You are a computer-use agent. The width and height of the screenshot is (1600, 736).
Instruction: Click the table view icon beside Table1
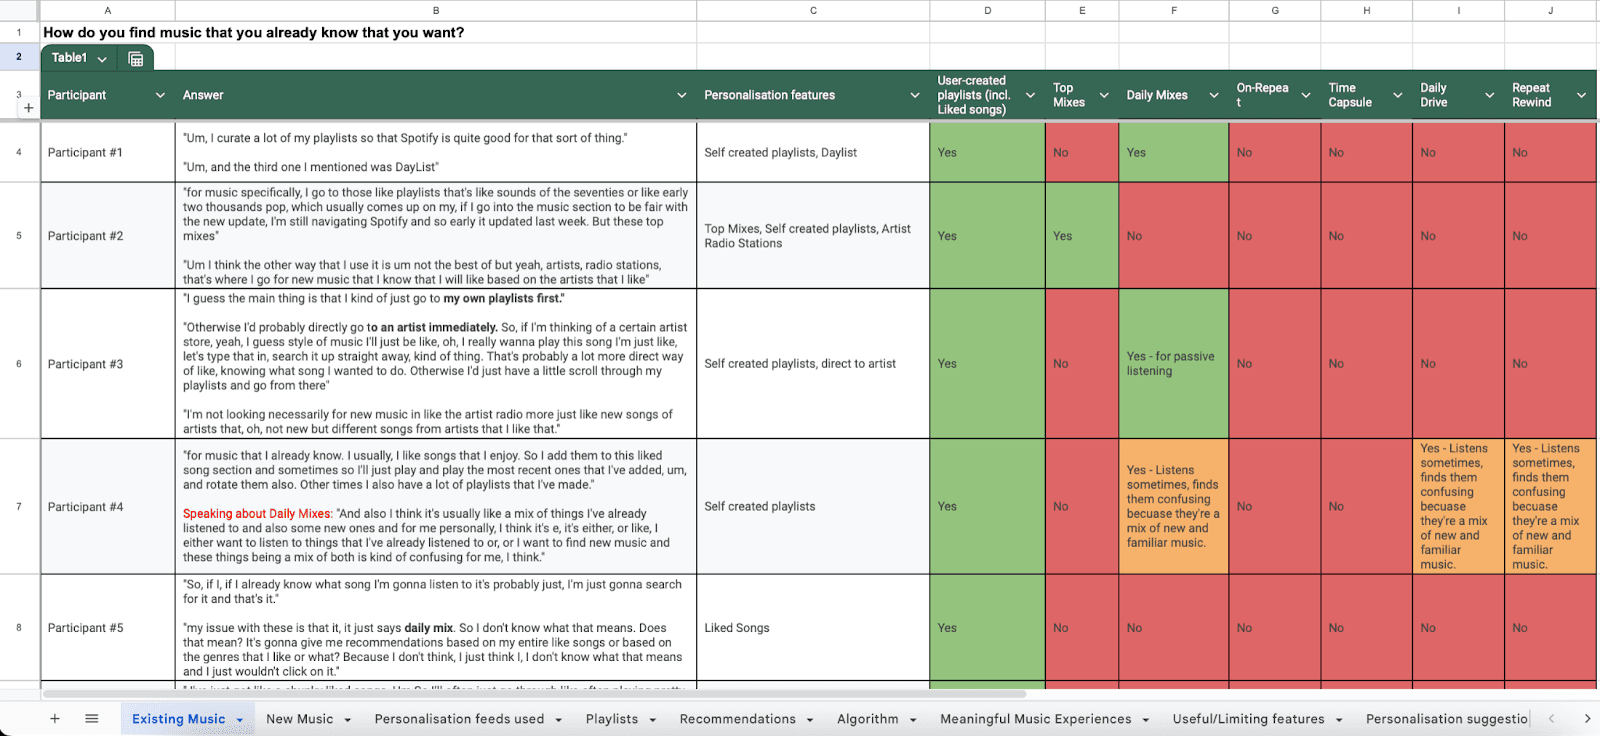click(136, 59)
